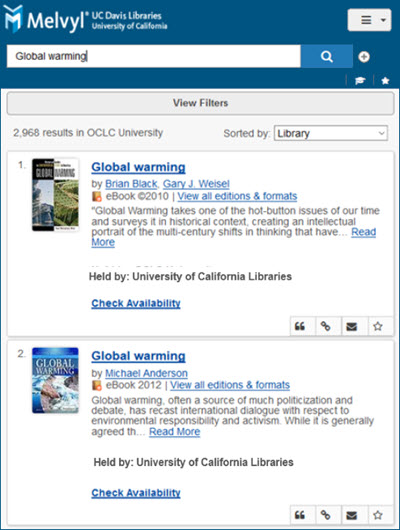Save result 2 with star icon

(378, 515)
